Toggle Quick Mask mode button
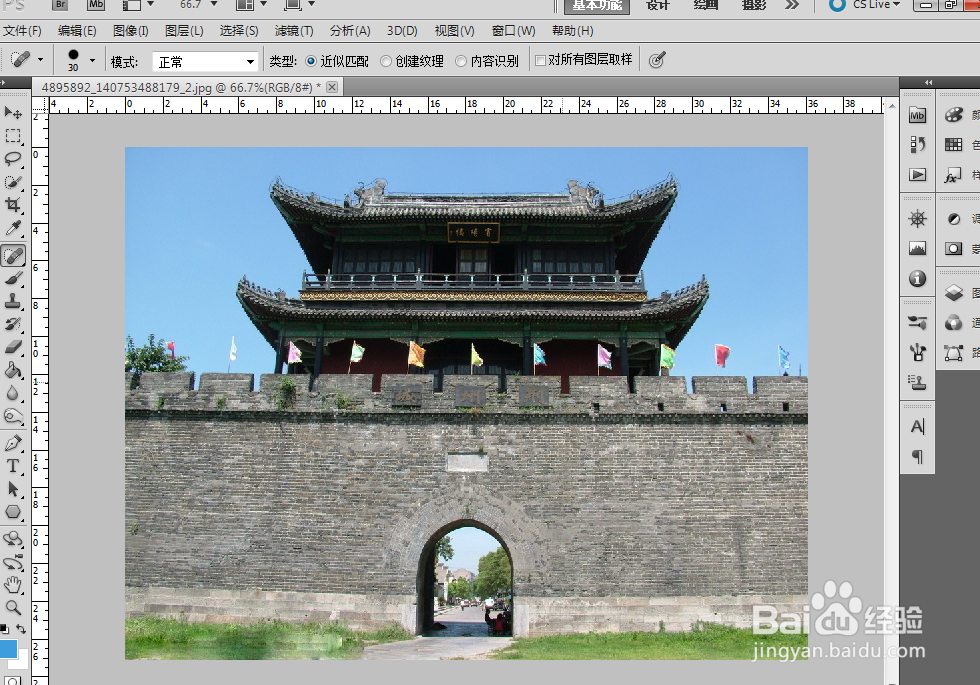Viewport: 980px width, 685px height. pyautogui.click(x=12, y=680)
